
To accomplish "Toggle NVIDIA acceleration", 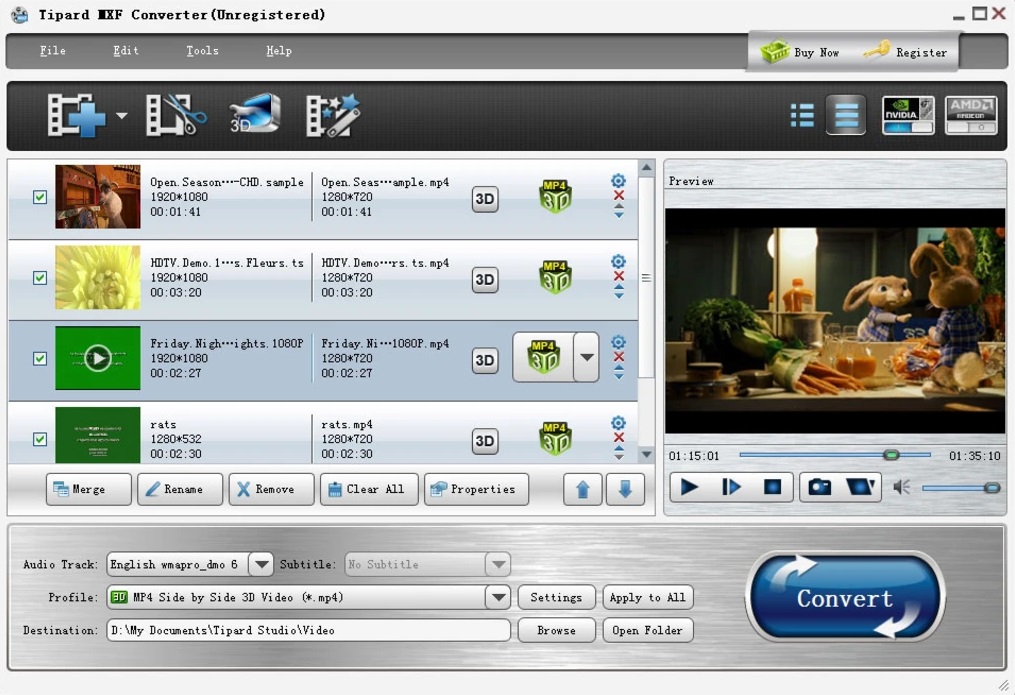I will point(908,115).
